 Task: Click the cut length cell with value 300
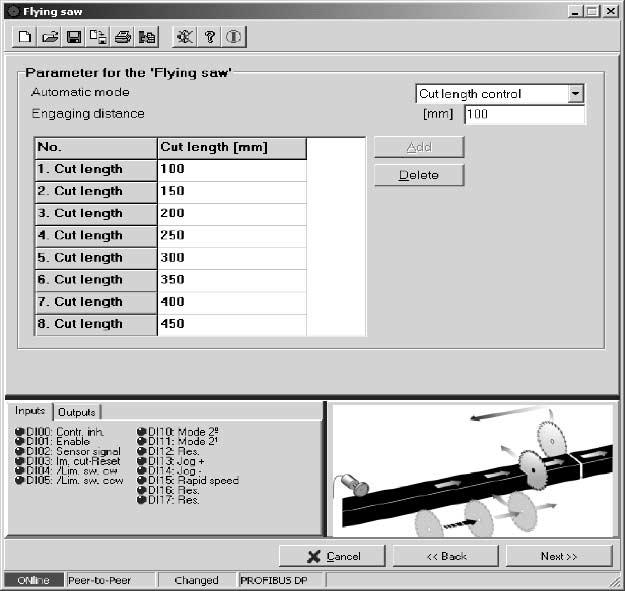pos(232,258)
